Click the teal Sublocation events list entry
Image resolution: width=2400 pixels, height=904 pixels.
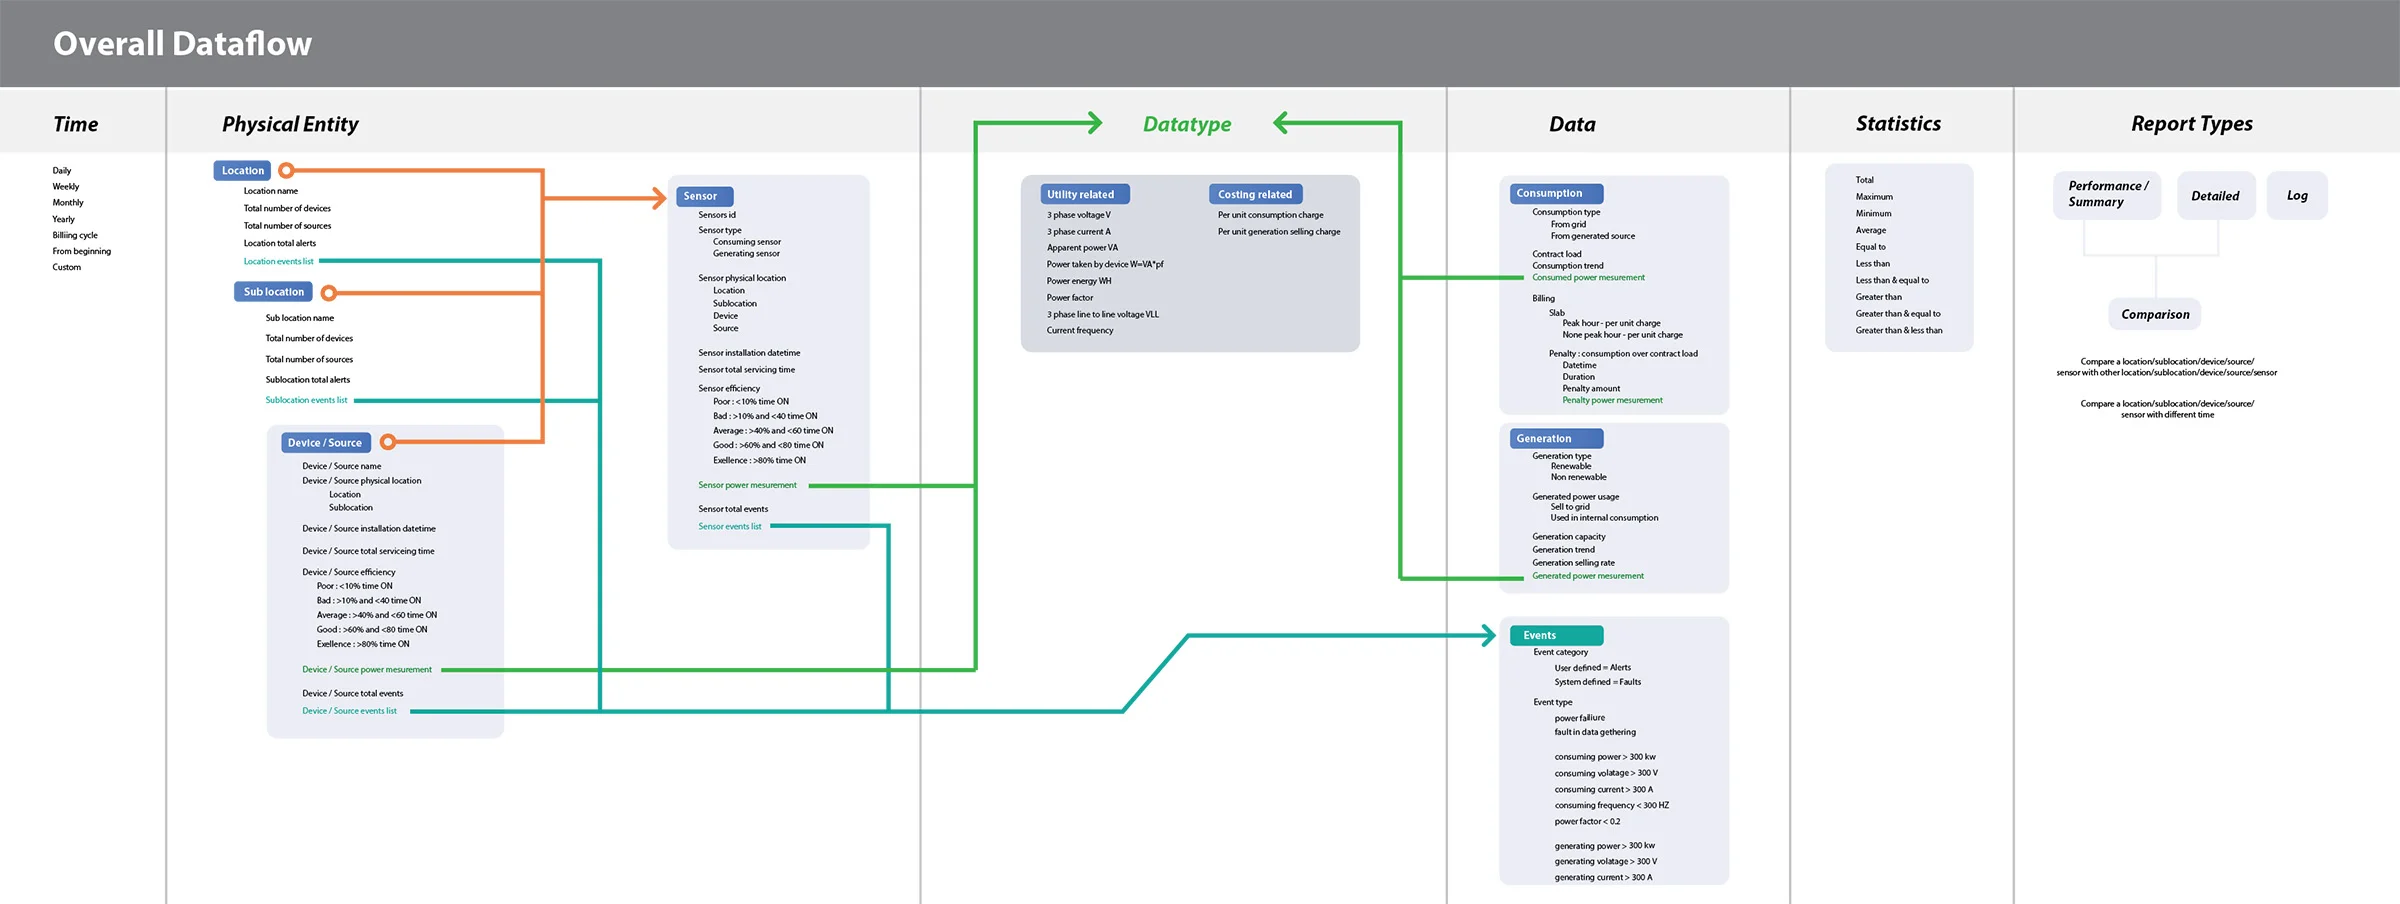306,400
